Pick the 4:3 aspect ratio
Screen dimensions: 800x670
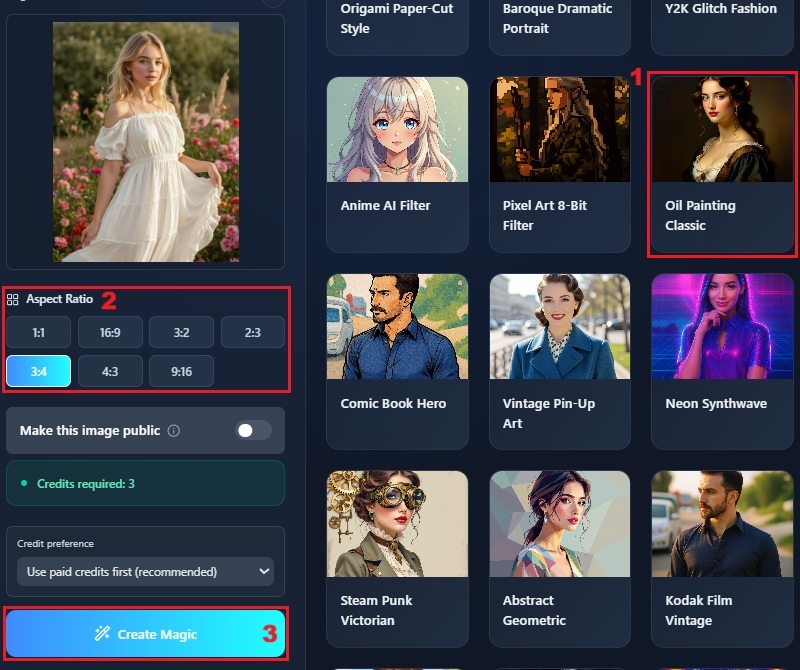click(110, 371)
